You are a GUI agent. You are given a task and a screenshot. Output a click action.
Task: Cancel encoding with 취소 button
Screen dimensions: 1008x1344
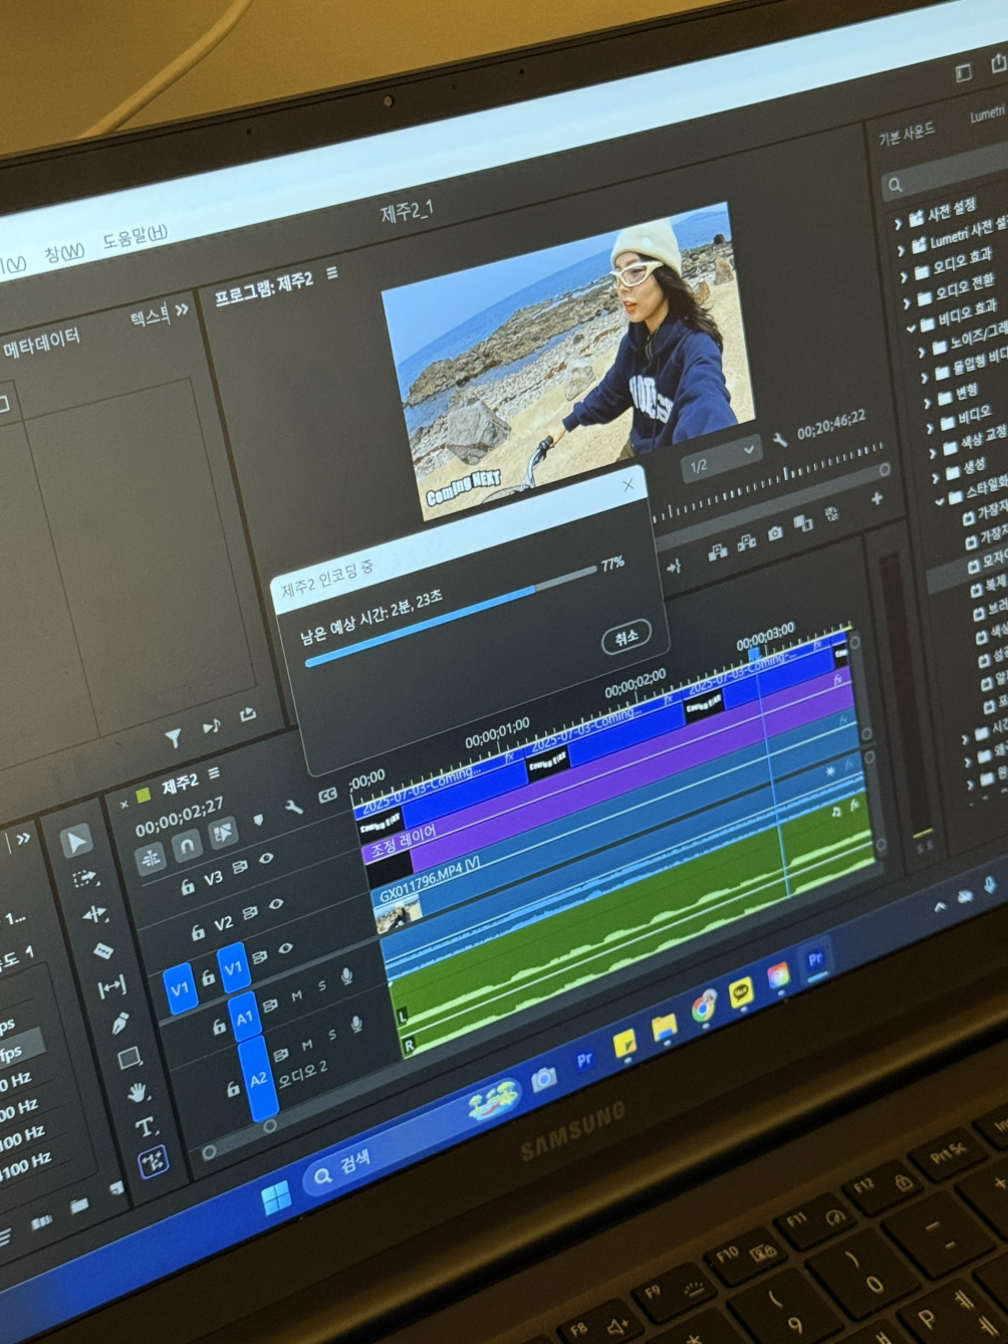click(x=626, y=636)
